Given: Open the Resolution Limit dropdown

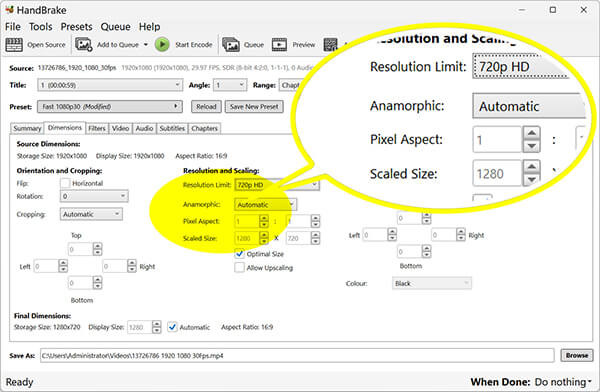Looking at the screenshot, I should pyautogui.click(x=277, y=185).
